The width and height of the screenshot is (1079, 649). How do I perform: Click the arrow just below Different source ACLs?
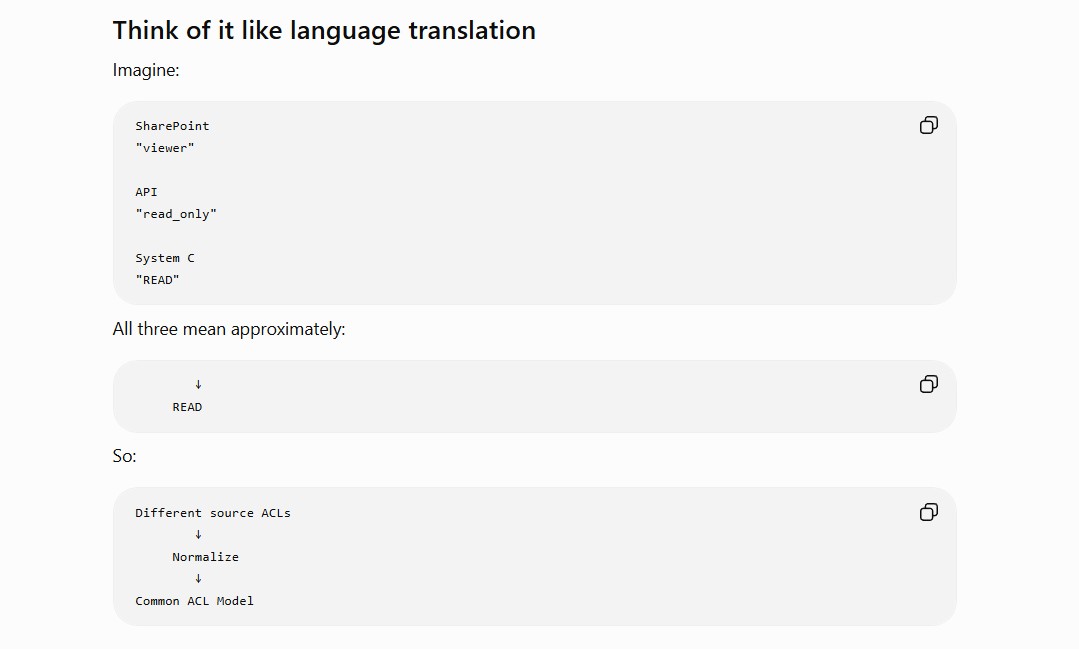coord(198,535)
